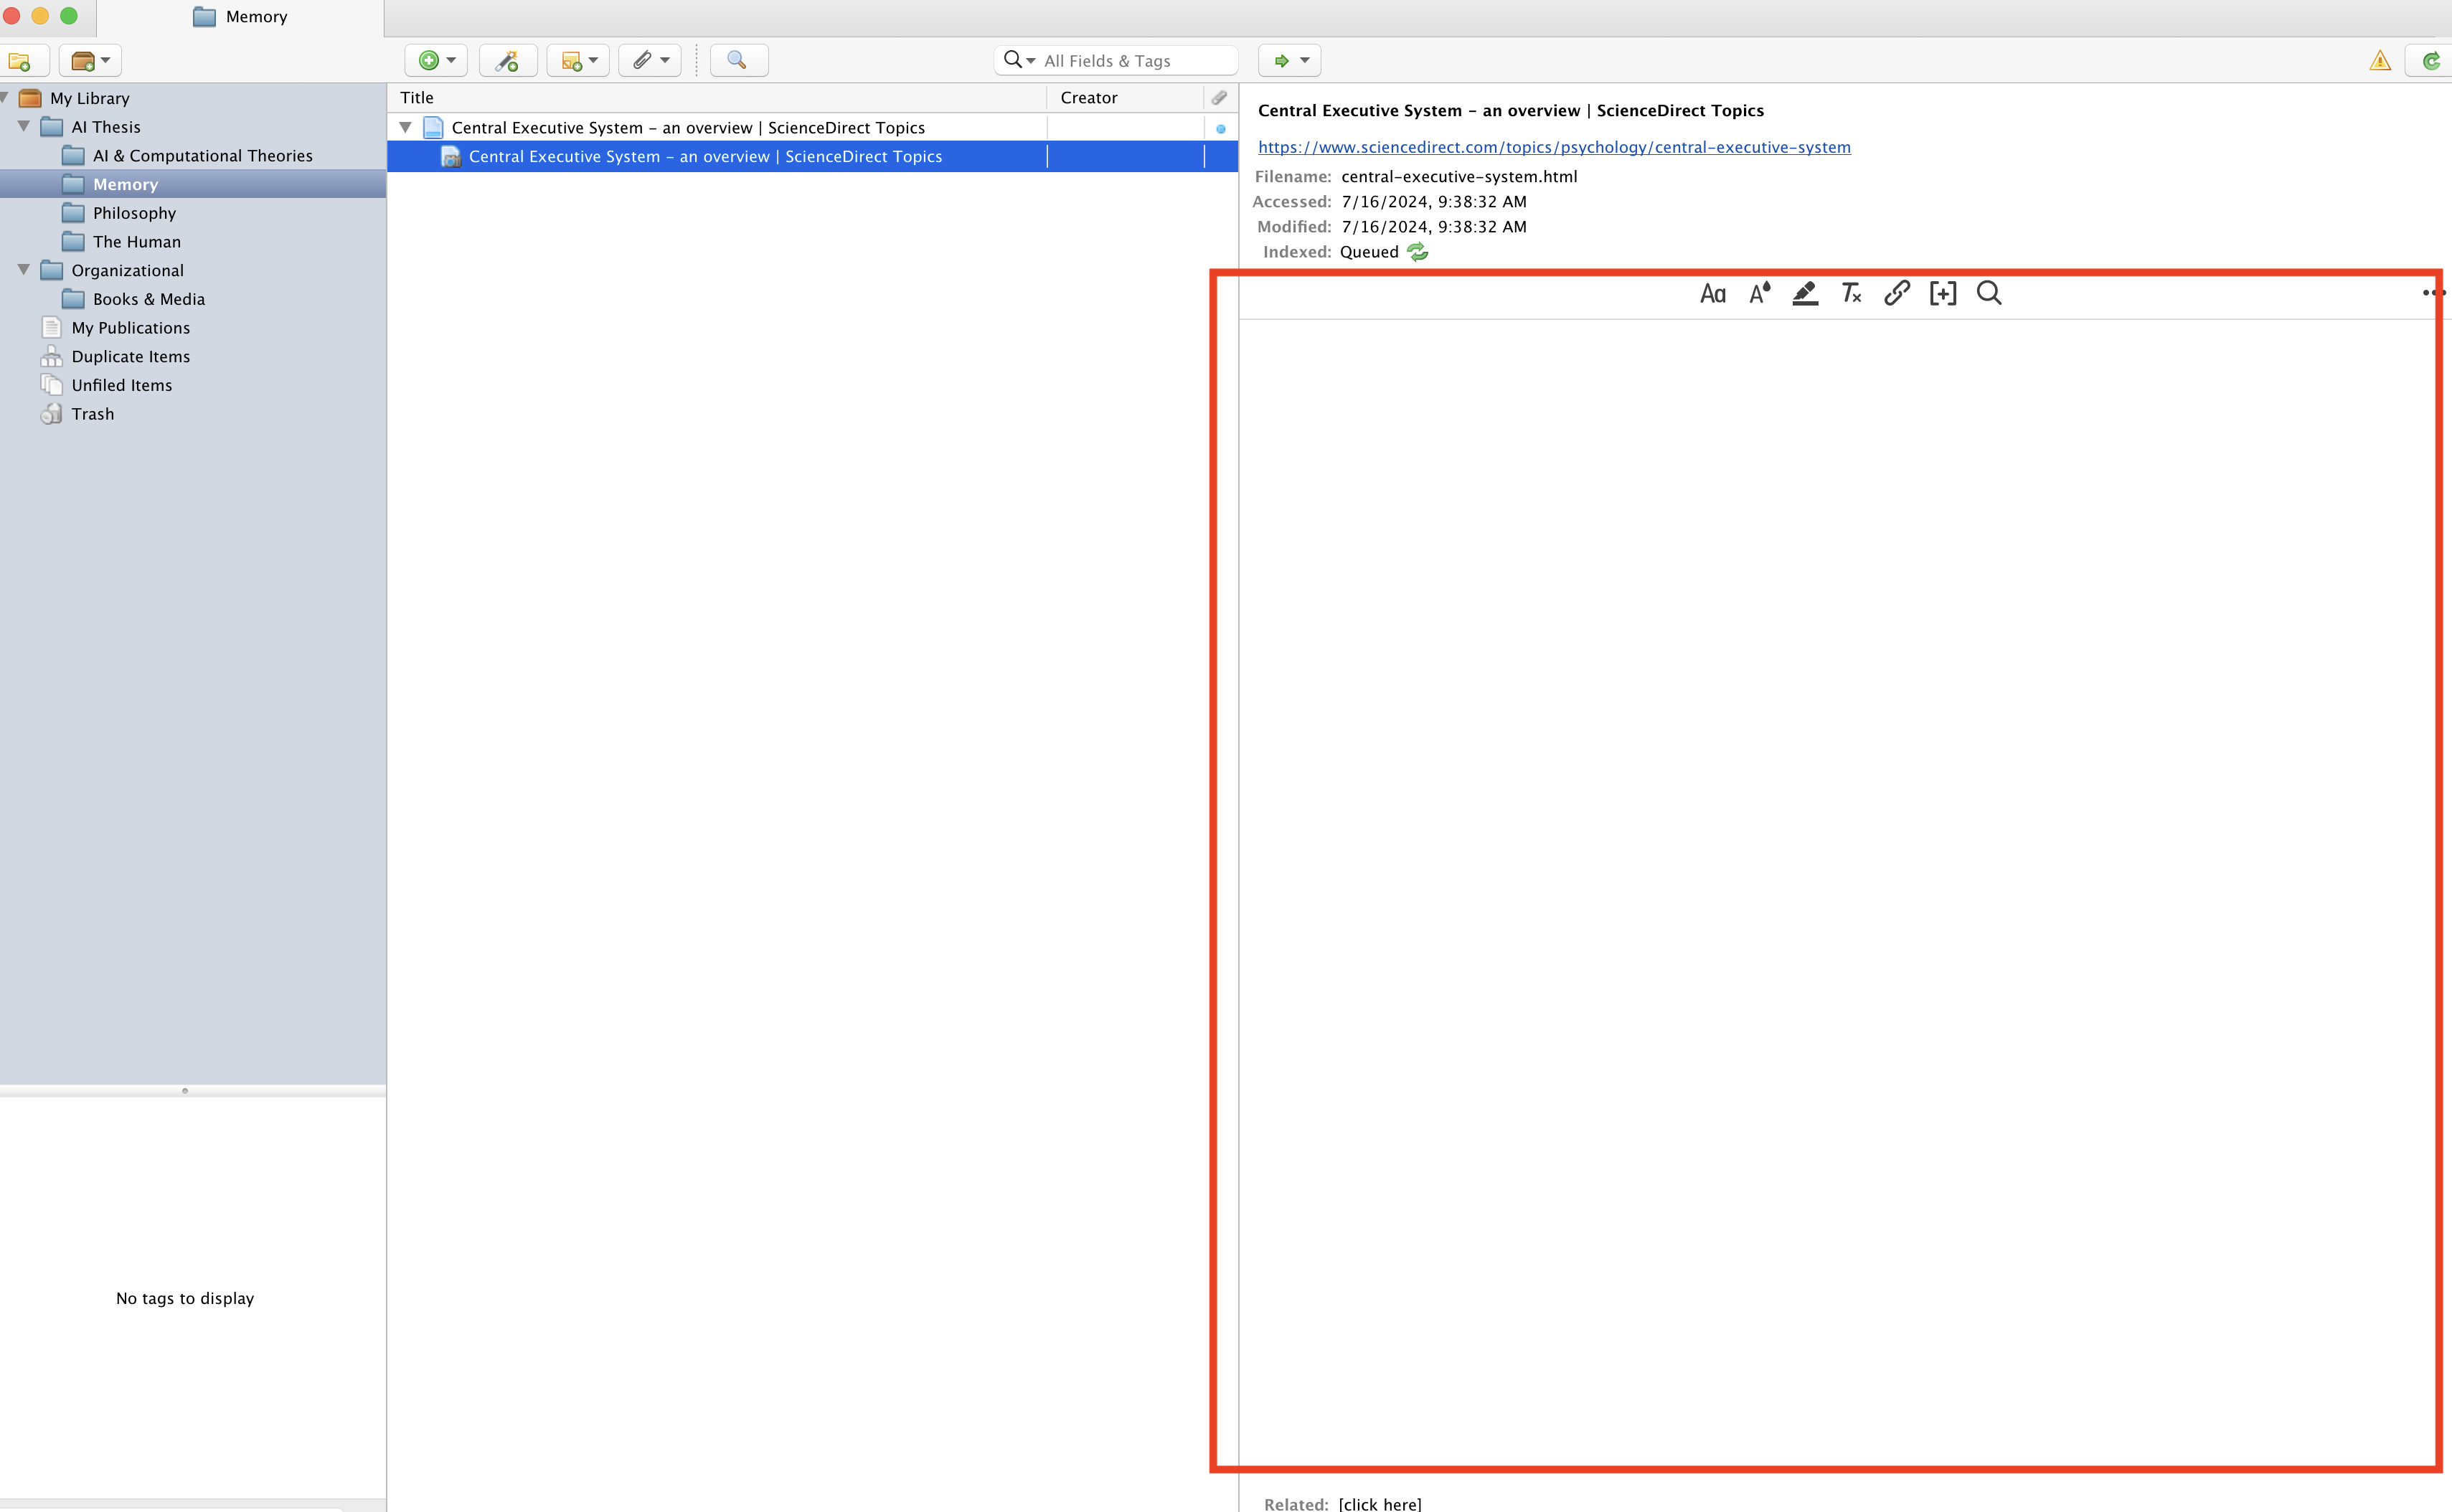This screenshot has height=1512, width=2452.
Task: Collapse the Central Executive System parent item
Action: pos(406,128)
